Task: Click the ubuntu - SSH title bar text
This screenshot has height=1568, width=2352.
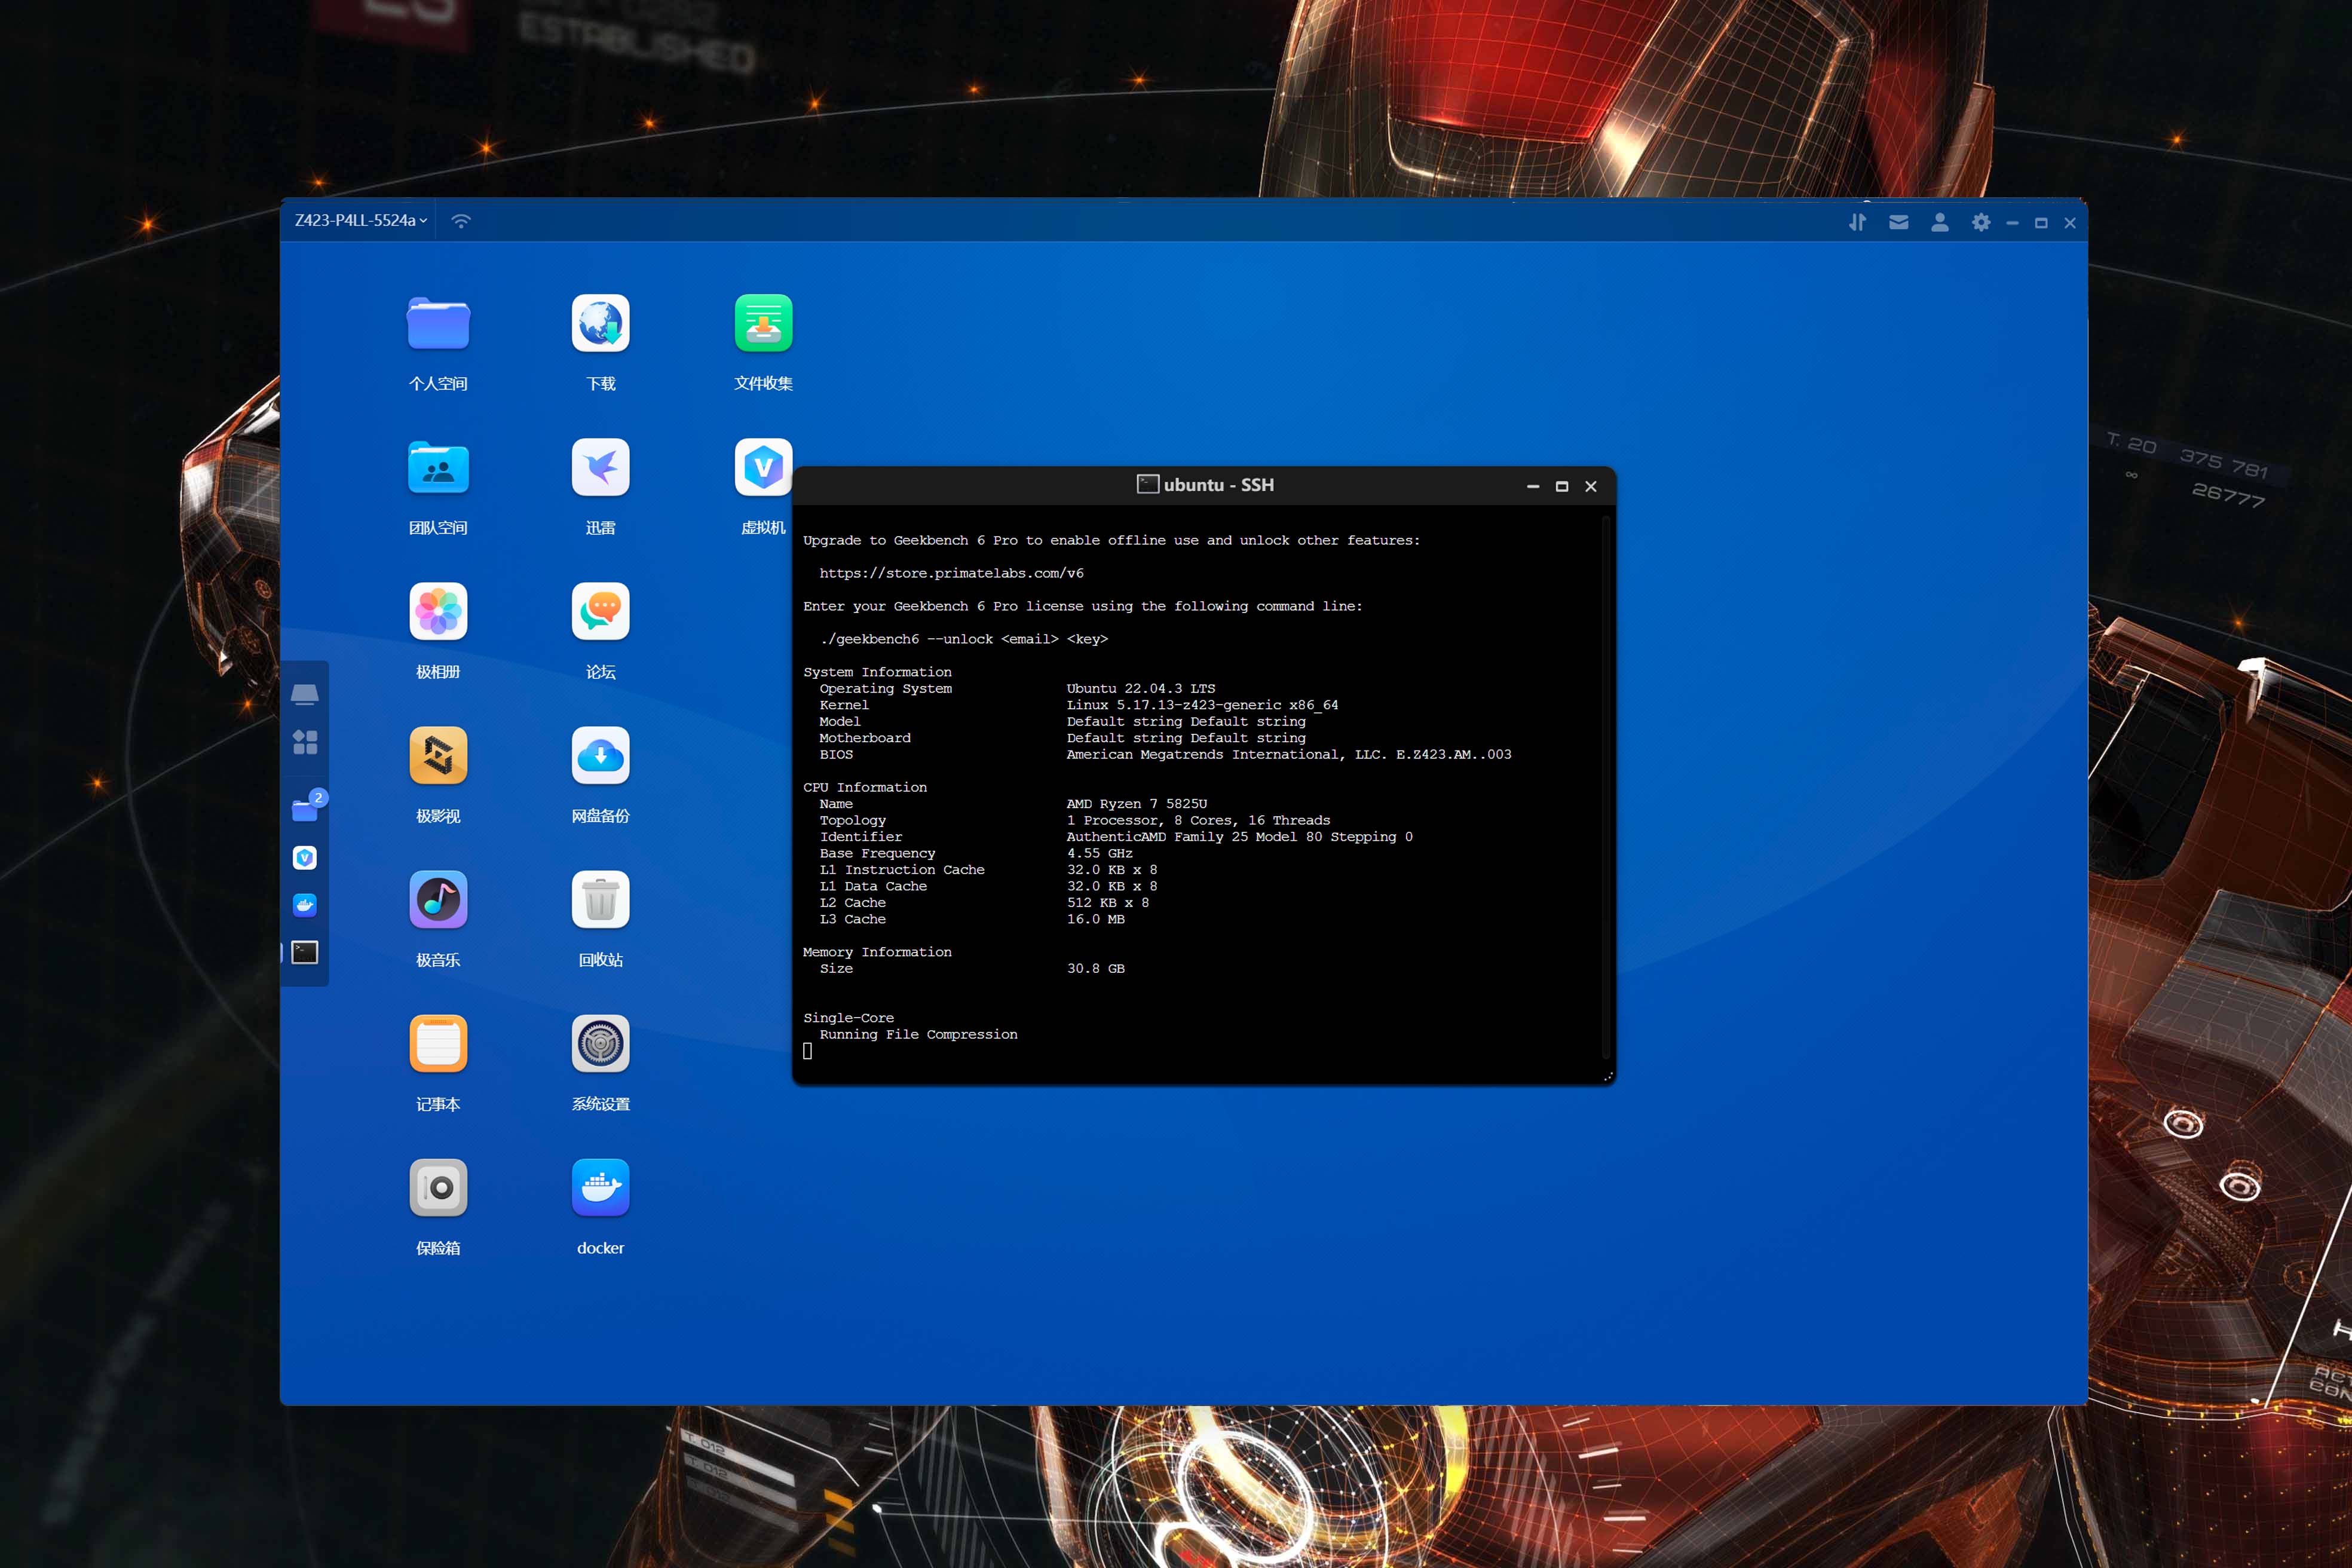Action: pyautogui.click(x=1218, y=485)
